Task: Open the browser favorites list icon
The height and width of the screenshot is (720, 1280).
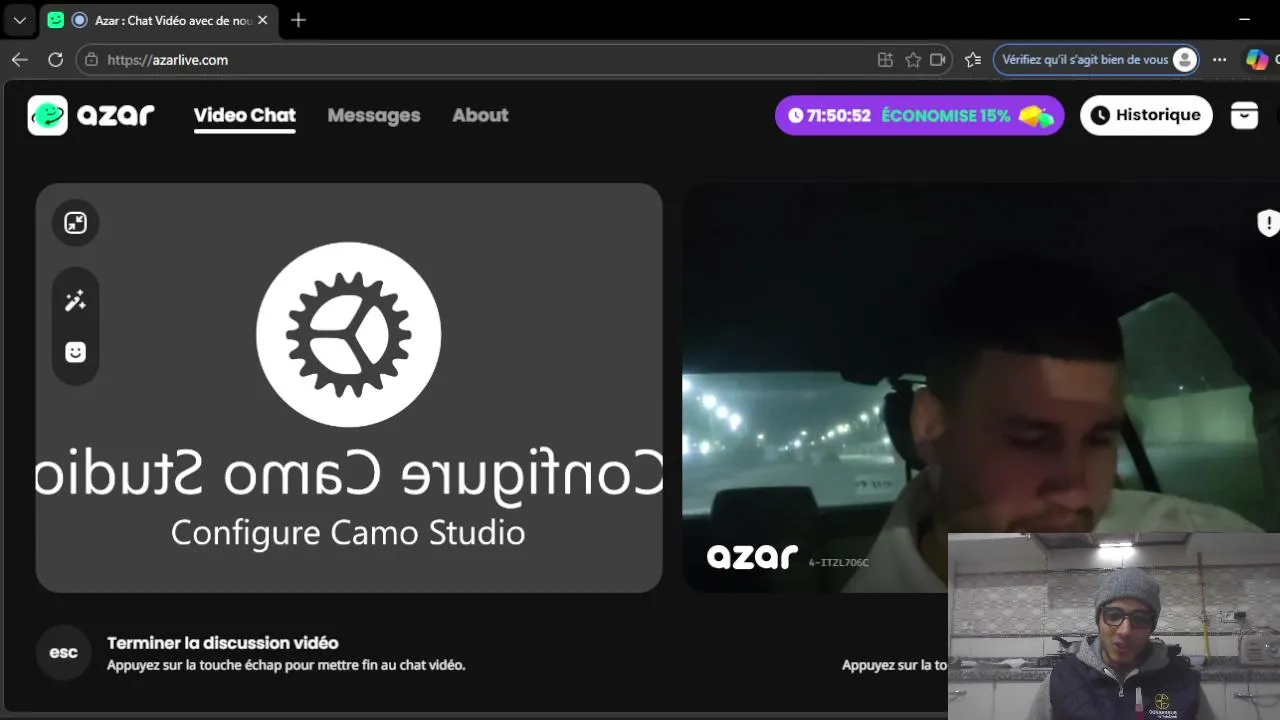Action: (973, 60)
